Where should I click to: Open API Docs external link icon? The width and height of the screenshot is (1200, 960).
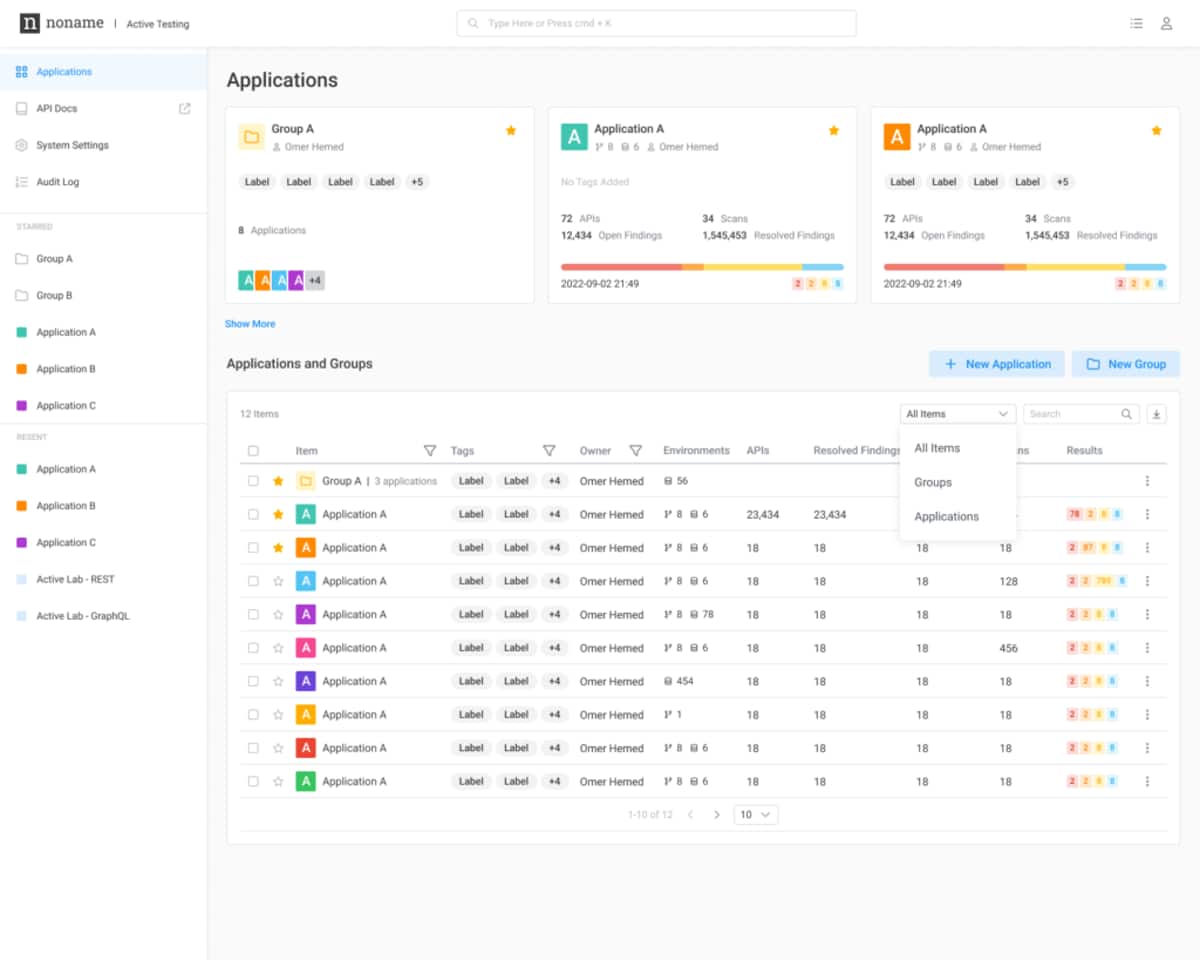tap(184, 109)
